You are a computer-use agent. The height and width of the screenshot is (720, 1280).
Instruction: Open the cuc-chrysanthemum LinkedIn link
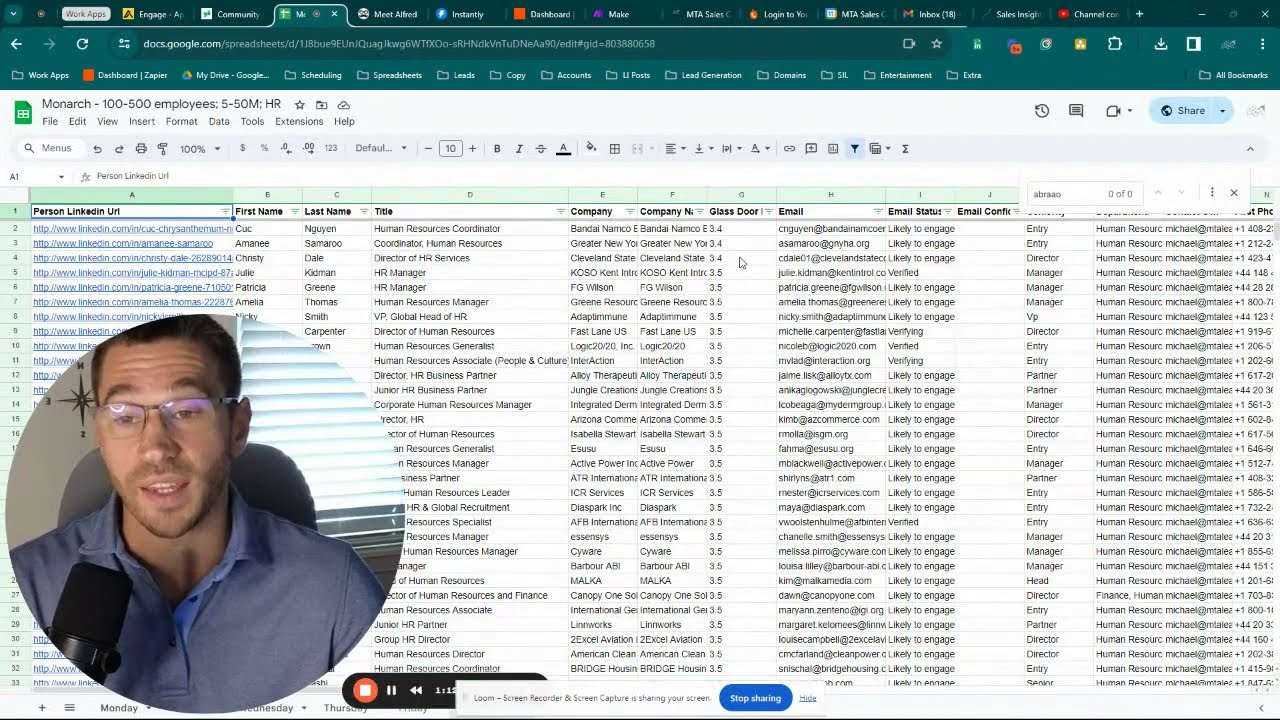(132, 229)
